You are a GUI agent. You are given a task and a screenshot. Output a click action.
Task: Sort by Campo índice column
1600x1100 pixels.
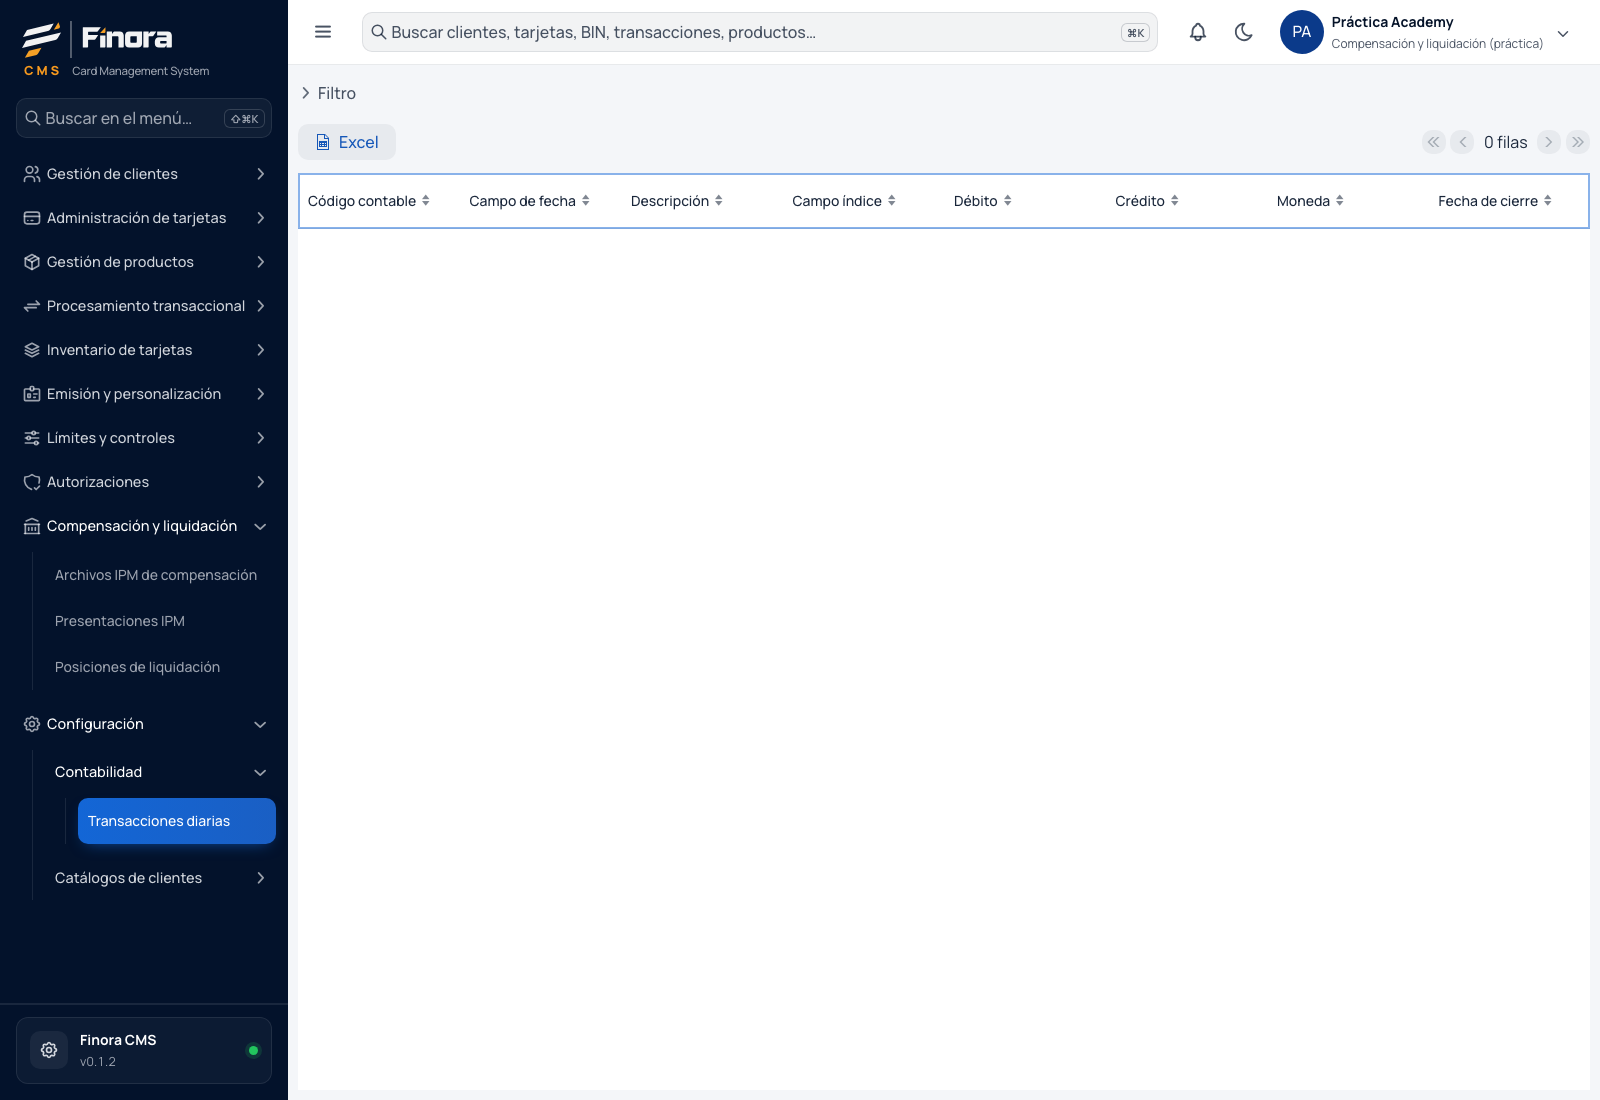(x=844, y=201)
